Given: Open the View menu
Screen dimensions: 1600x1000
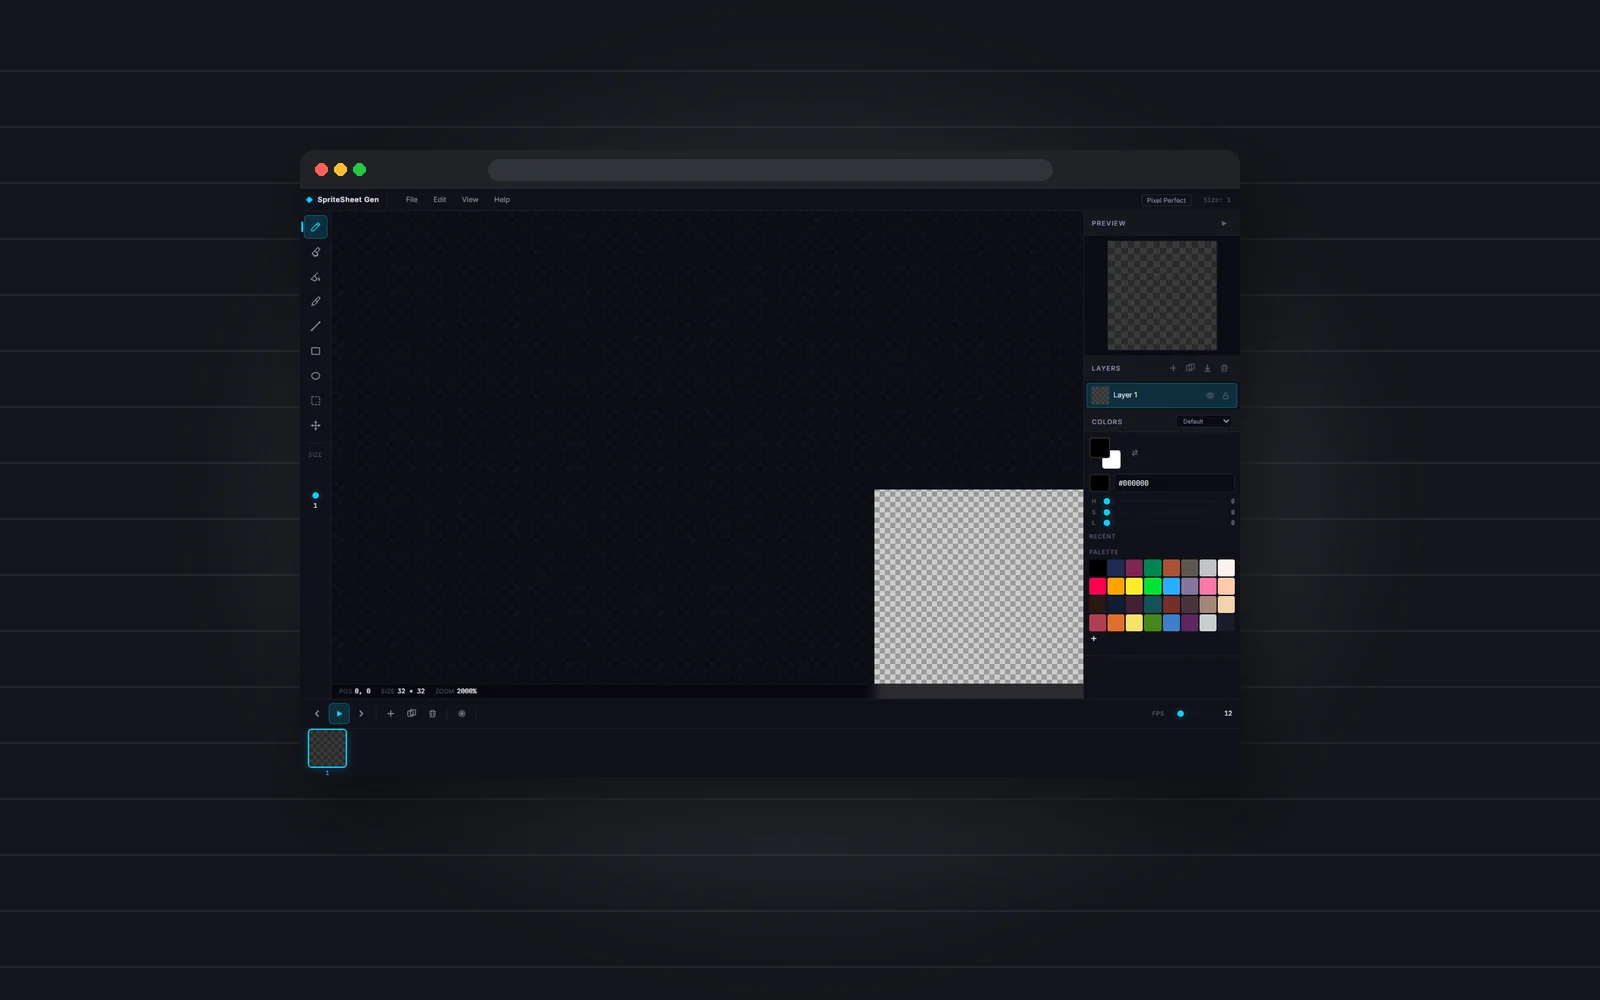Looking at the screenshot, I should pos(470,200).
